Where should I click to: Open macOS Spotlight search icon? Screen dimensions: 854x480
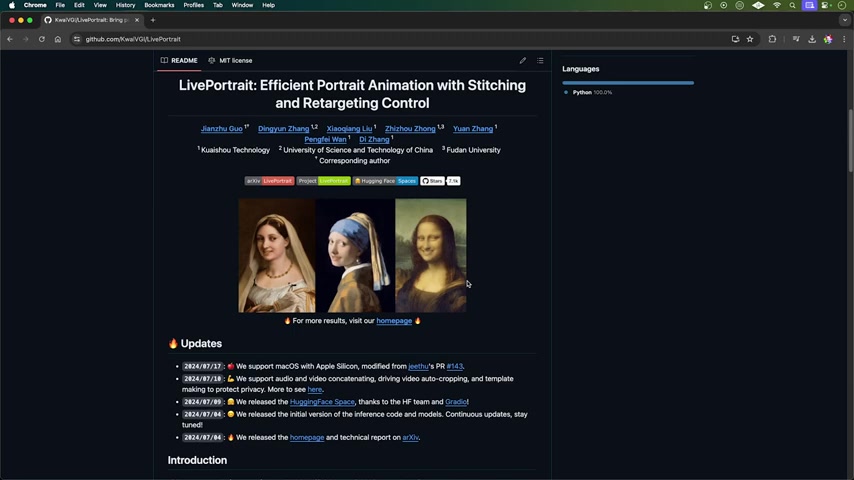[x=792, y=5]
